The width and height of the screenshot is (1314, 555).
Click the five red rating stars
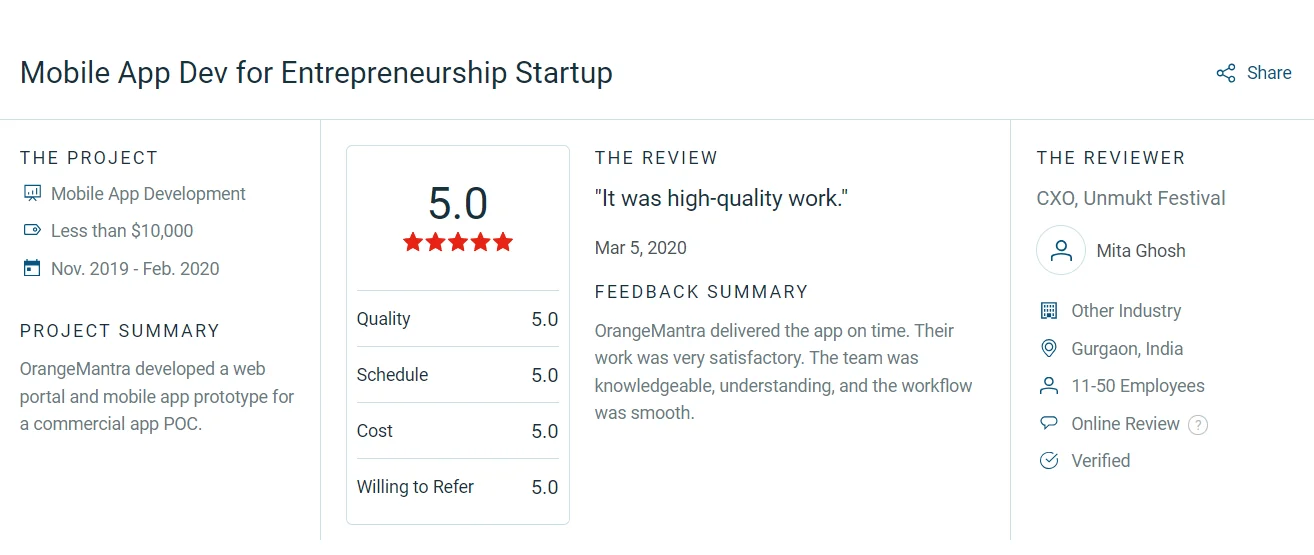458,242
